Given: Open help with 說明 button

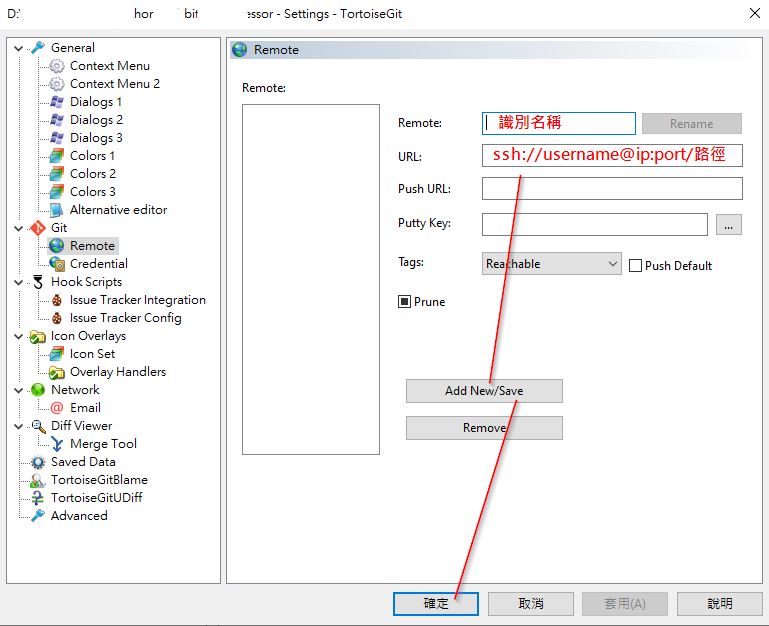Looking at the screenshot, I should pos(719,603).
